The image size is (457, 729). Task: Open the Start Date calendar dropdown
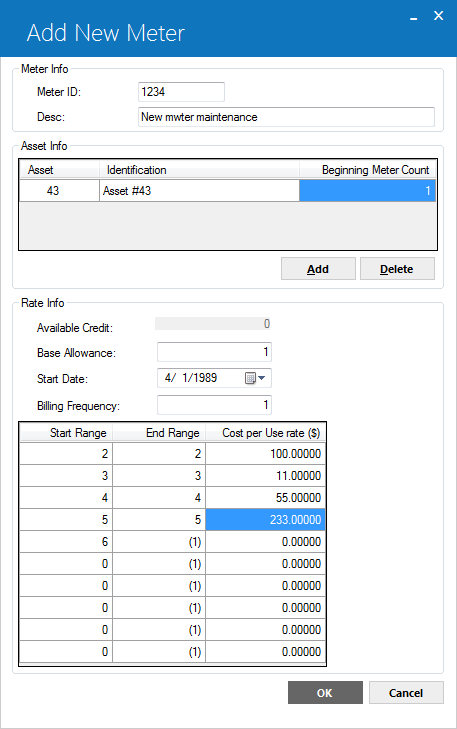(x=262, y=378)
